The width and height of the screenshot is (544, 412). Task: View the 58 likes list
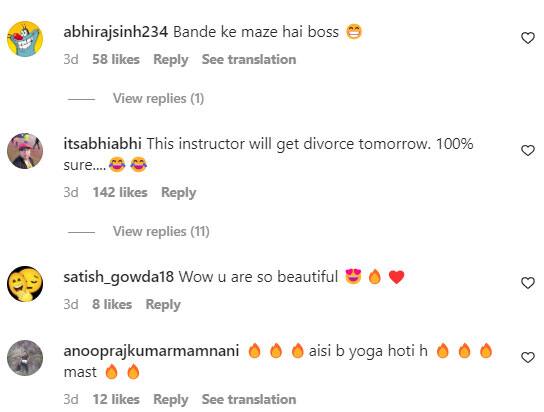point(116,60)
